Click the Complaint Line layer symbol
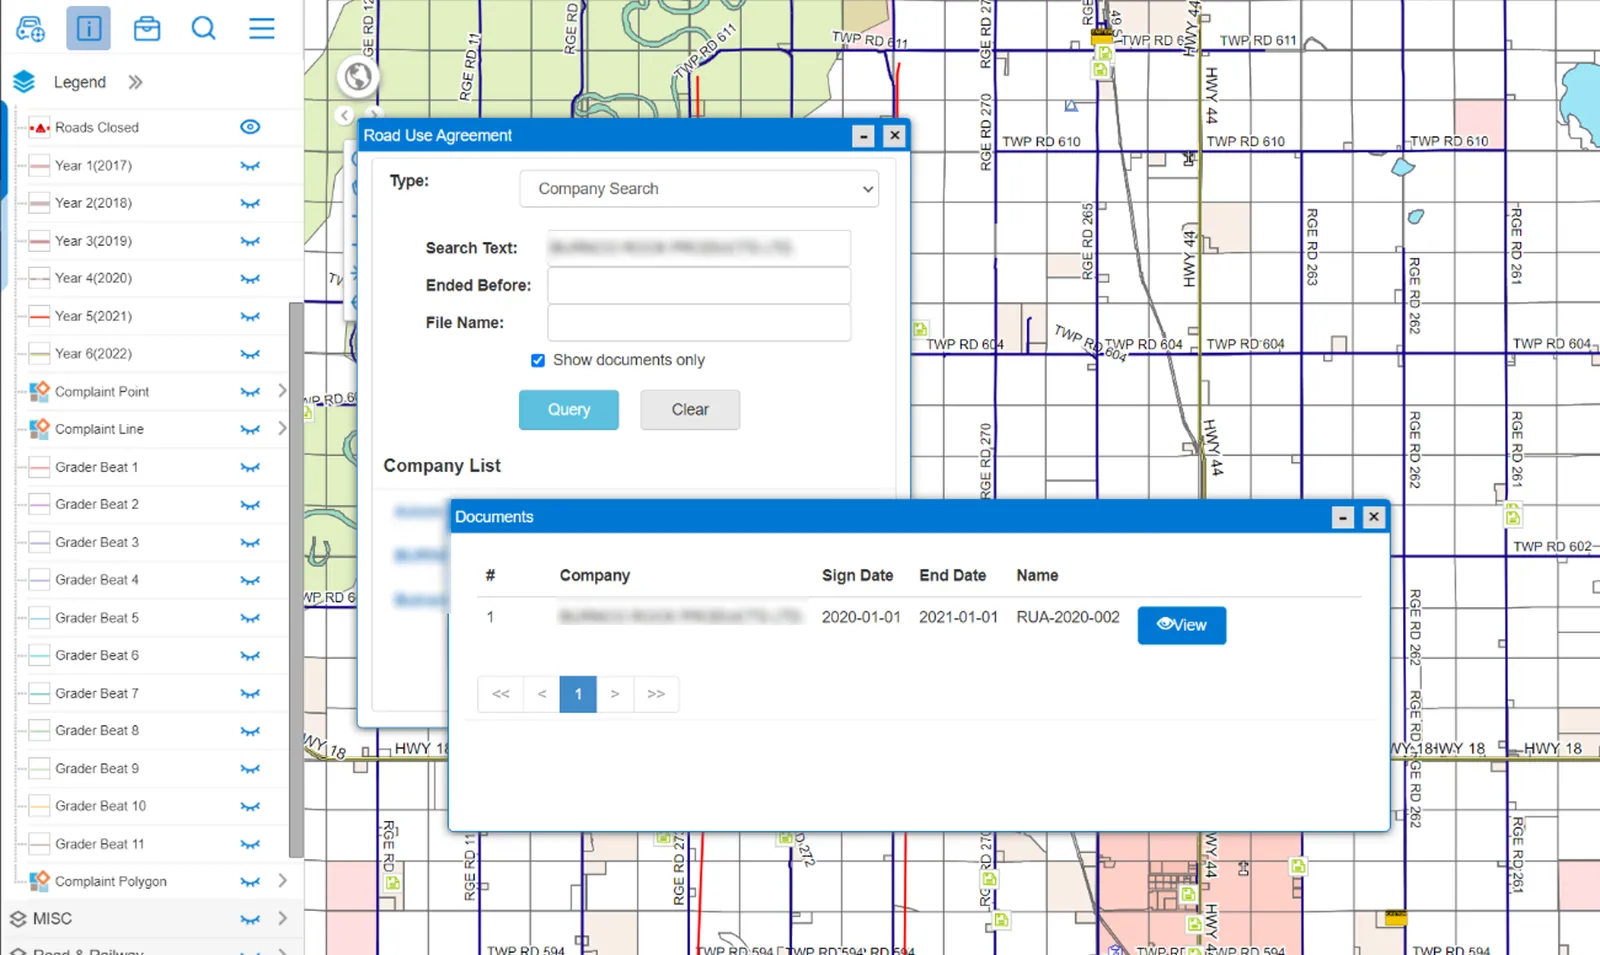1600x955 pixels. click(40, 429)
